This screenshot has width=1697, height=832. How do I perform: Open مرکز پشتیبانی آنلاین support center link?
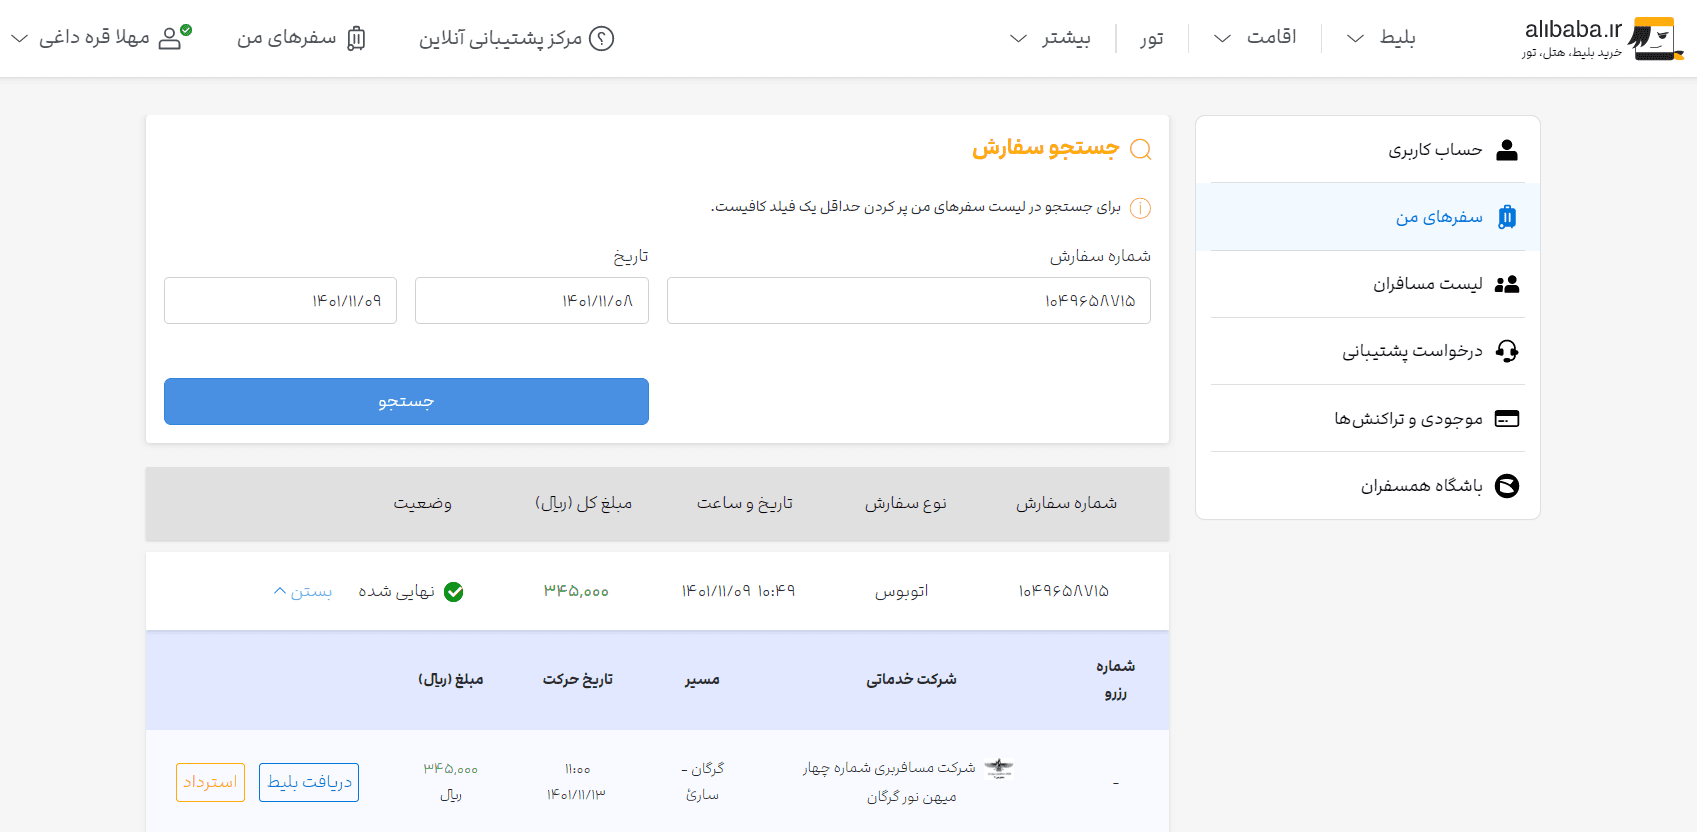(x=516, y=38)
